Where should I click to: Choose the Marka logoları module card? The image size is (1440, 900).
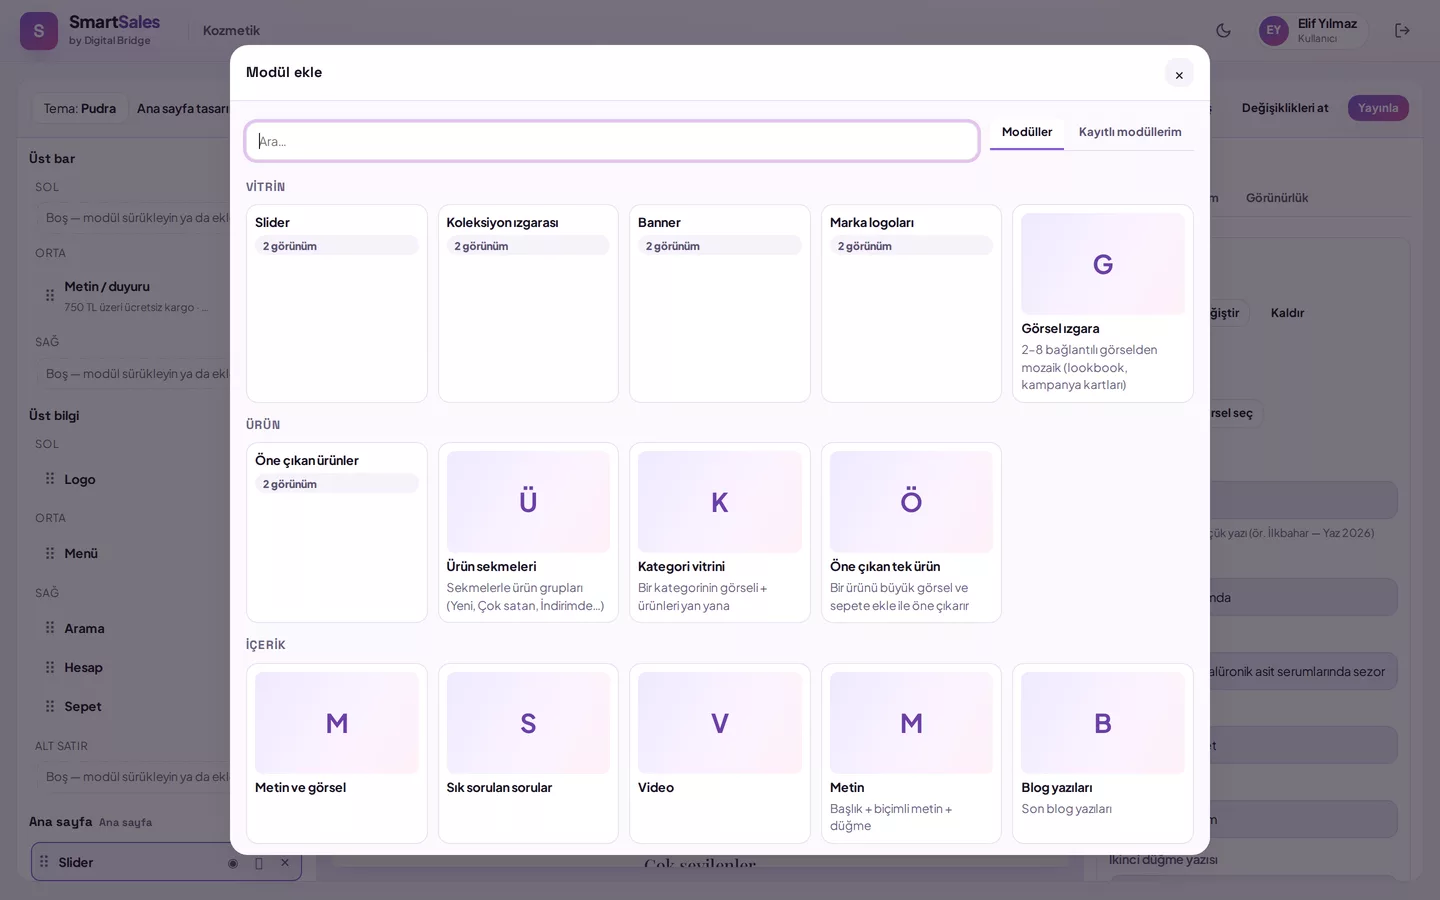911,303
